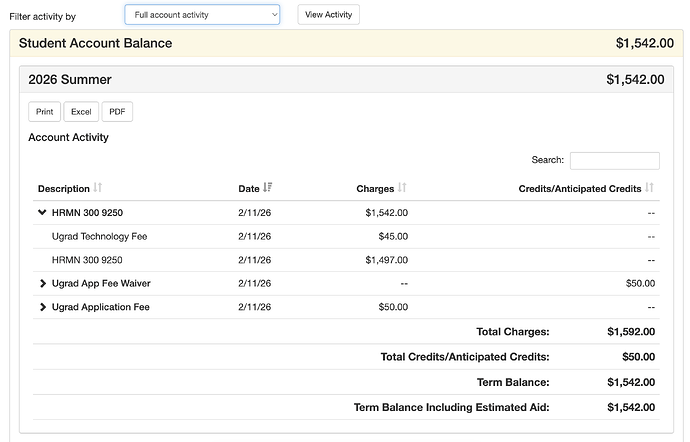Click the Total Charges amount $1,592.00
The width and height of the screenshot is (690, 442).
[x=631, y=332]
